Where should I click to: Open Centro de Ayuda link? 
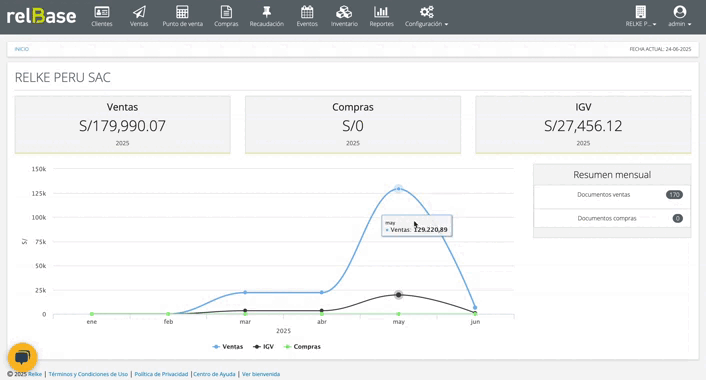point(214,374)
